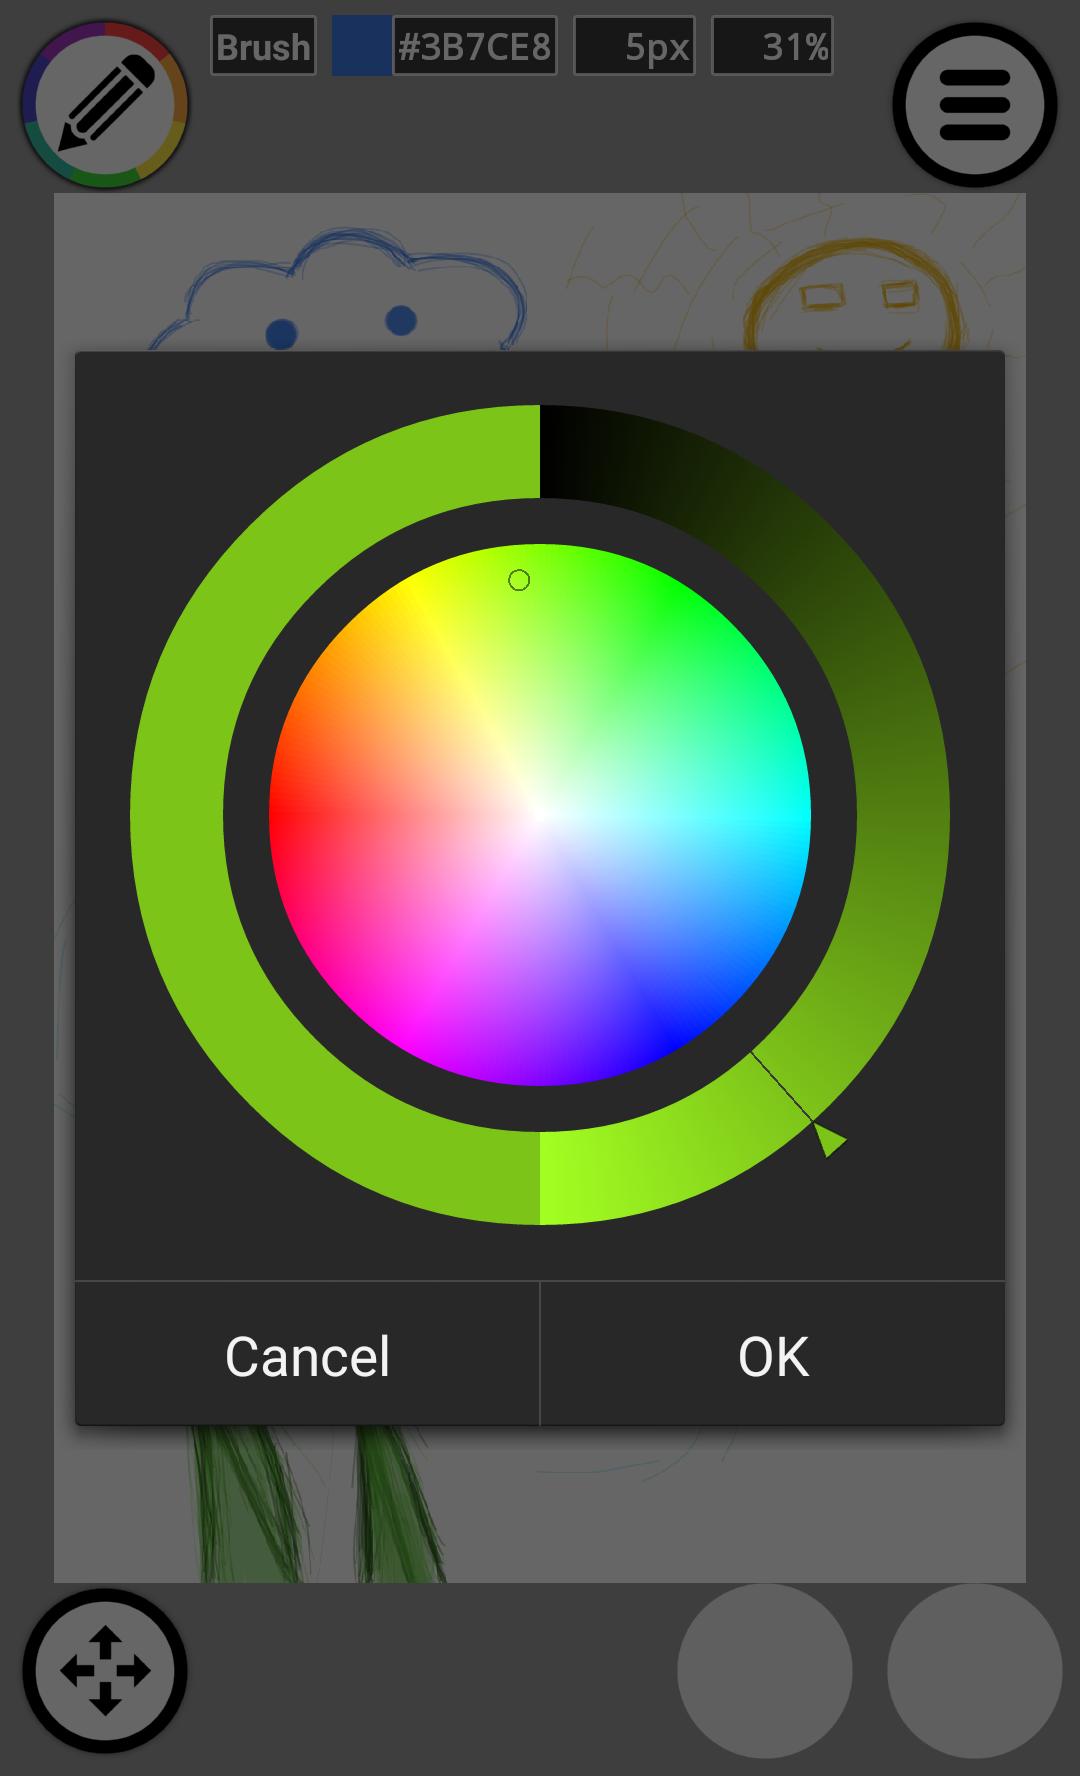Viewport: 1080px width, 1776px height.
Task: Tap the move/pan arrows icon
Action: 105,1670
